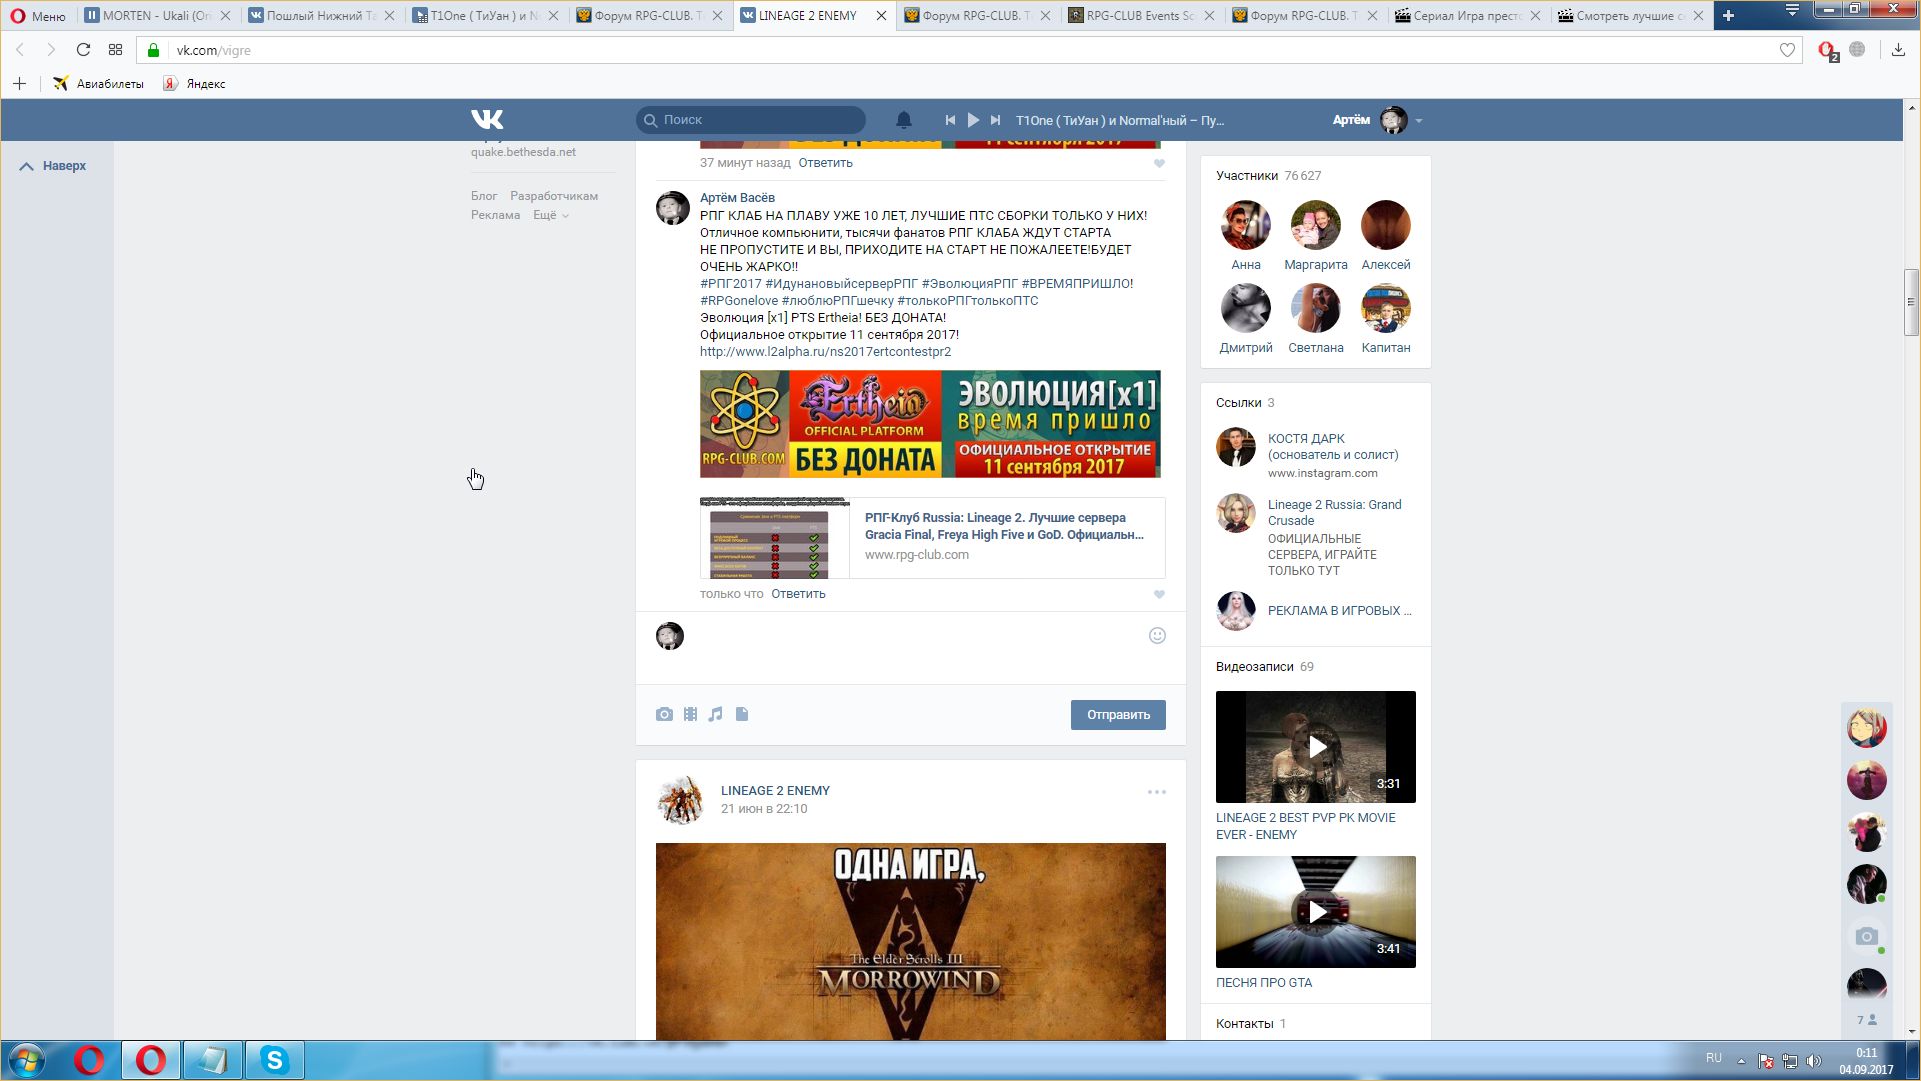Open the Авиабилеты bookmark
This screenshot has height=1081, width=1921.
tap(98, 84)
